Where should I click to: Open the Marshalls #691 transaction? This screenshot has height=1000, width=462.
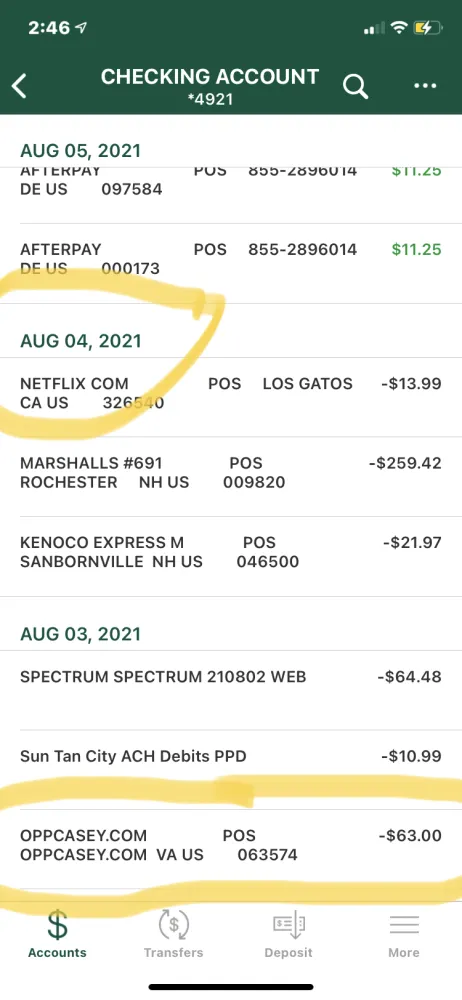click(231, 476)
